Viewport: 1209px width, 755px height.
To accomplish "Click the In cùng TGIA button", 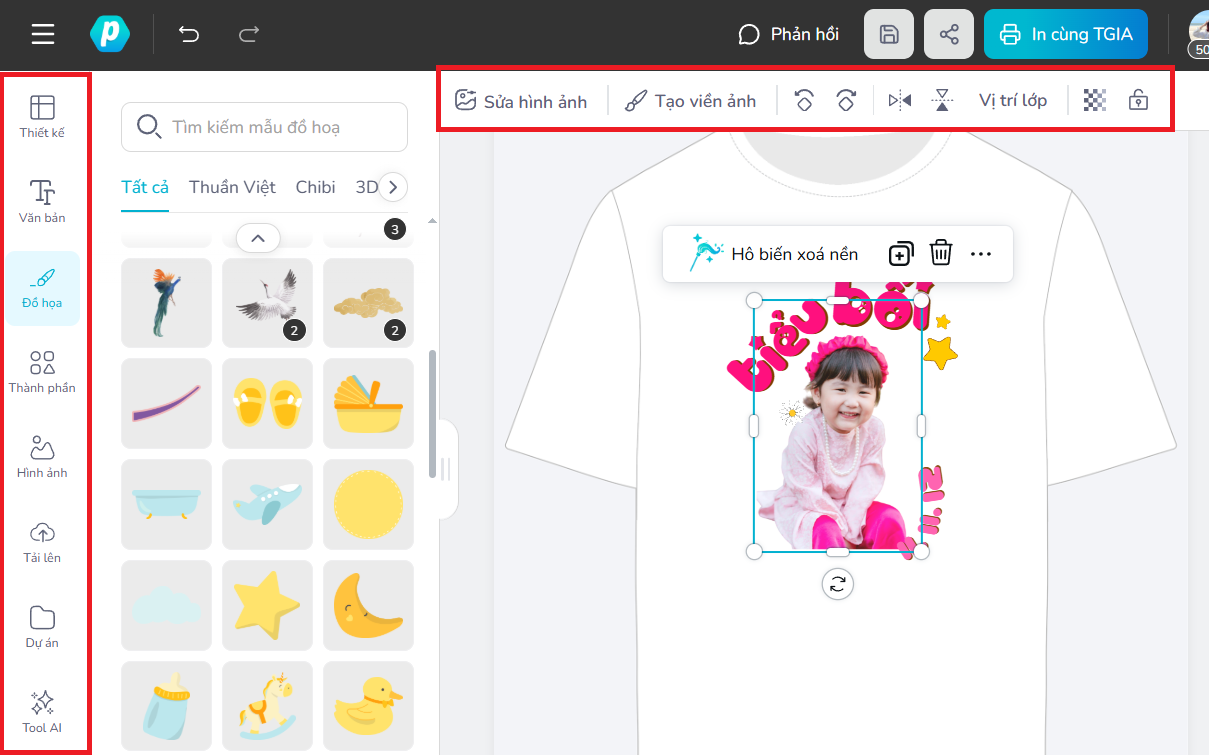I will [1065, 34].
